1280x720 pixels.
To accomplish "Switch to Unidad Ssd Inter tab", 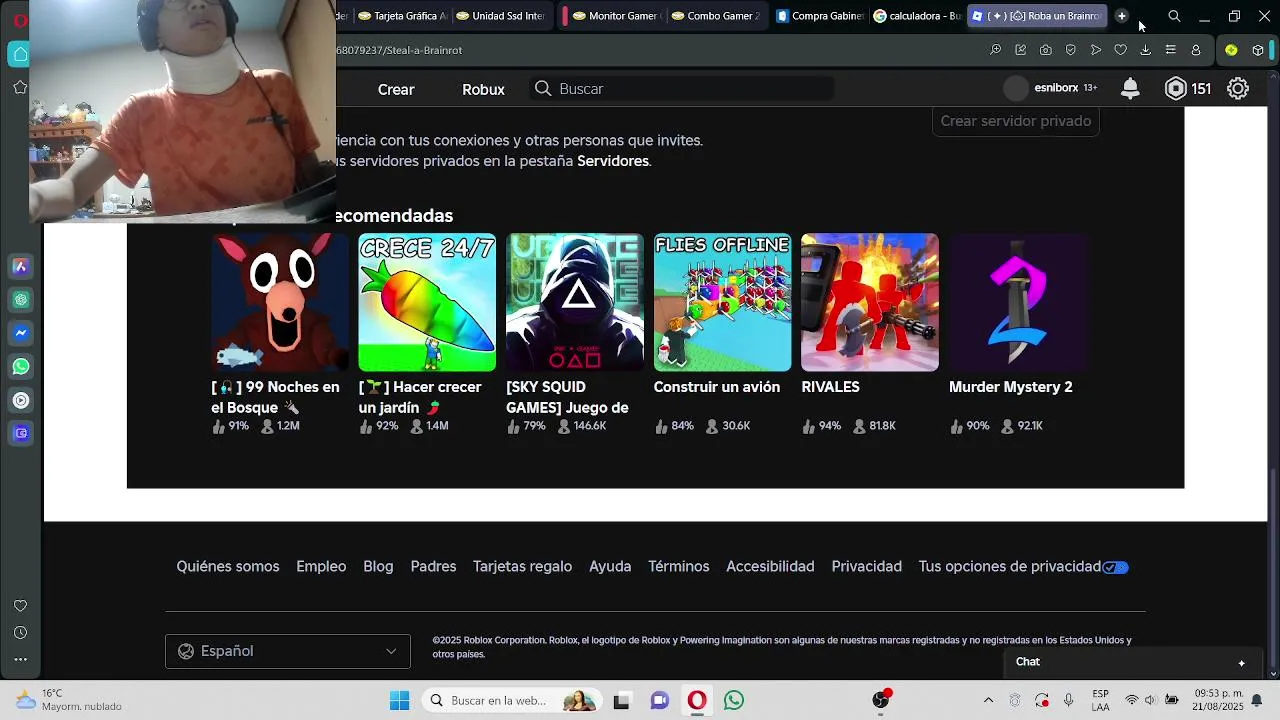I will [500, 16].
